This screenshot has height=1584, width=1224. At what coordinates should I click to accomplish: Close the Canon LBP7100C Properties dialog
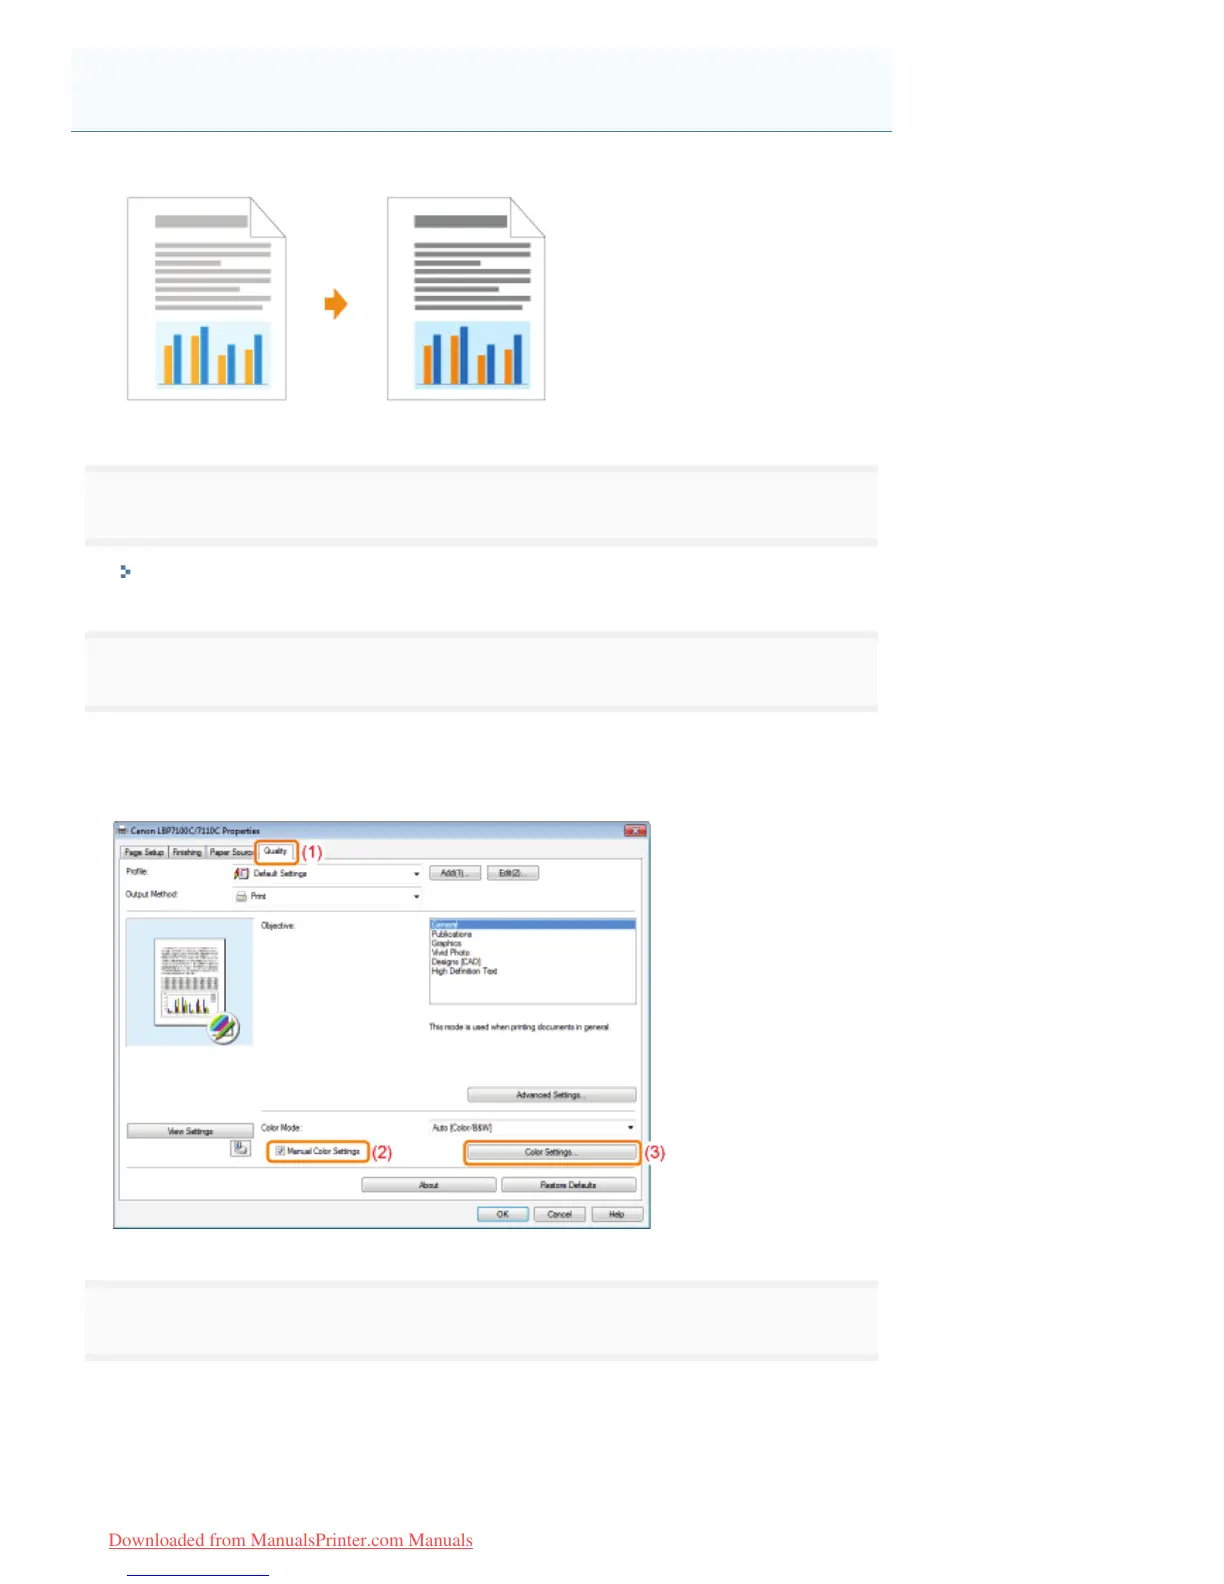[635, 830]
